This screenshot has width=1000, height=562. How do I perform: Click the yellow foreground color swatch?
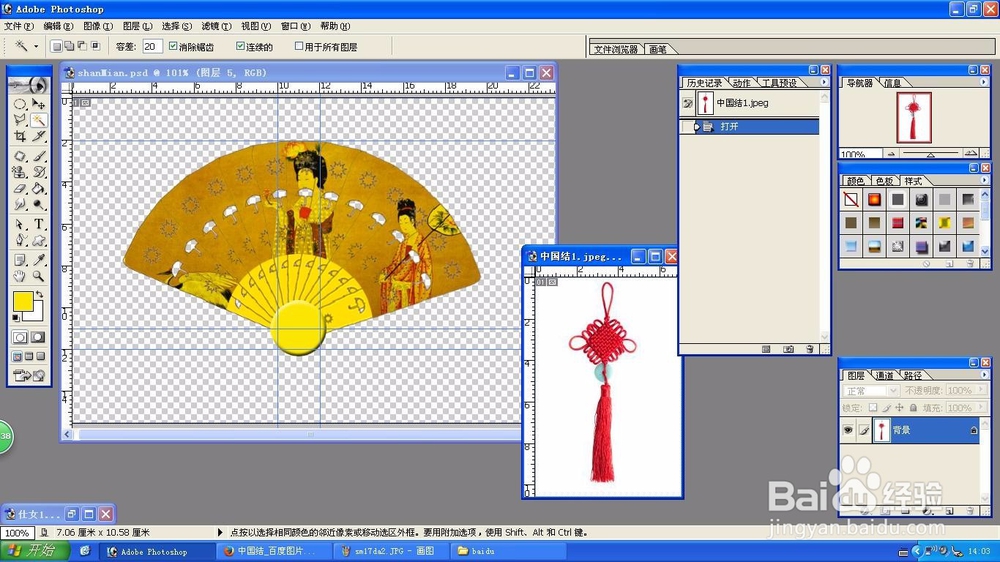point(23,302)
